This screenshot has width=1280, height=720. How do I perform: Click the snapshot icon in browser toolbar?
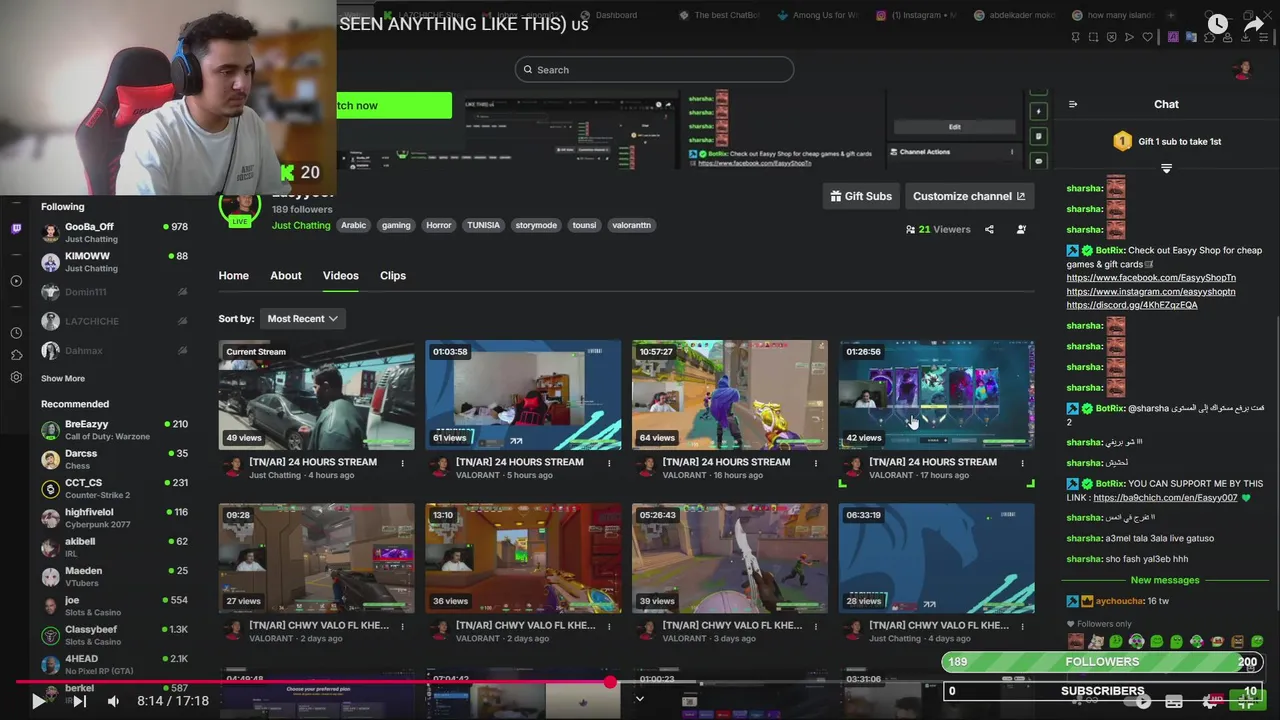1093,37
